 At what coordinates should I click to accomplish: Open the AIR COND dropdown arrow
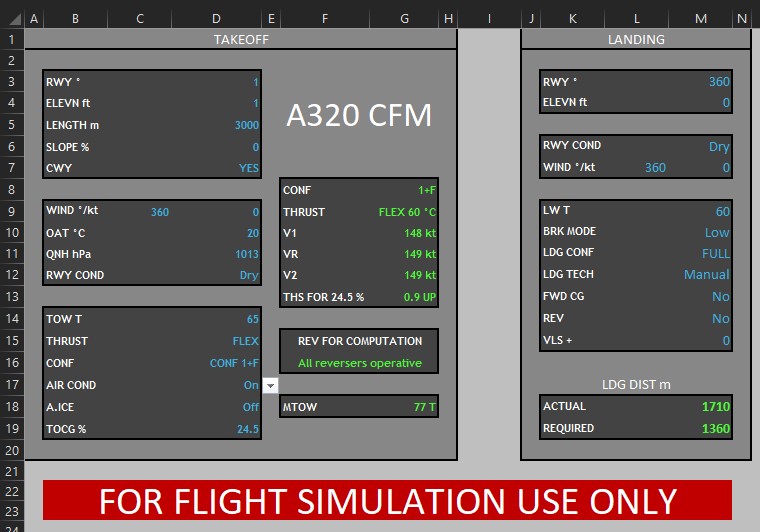pos(270,386)
